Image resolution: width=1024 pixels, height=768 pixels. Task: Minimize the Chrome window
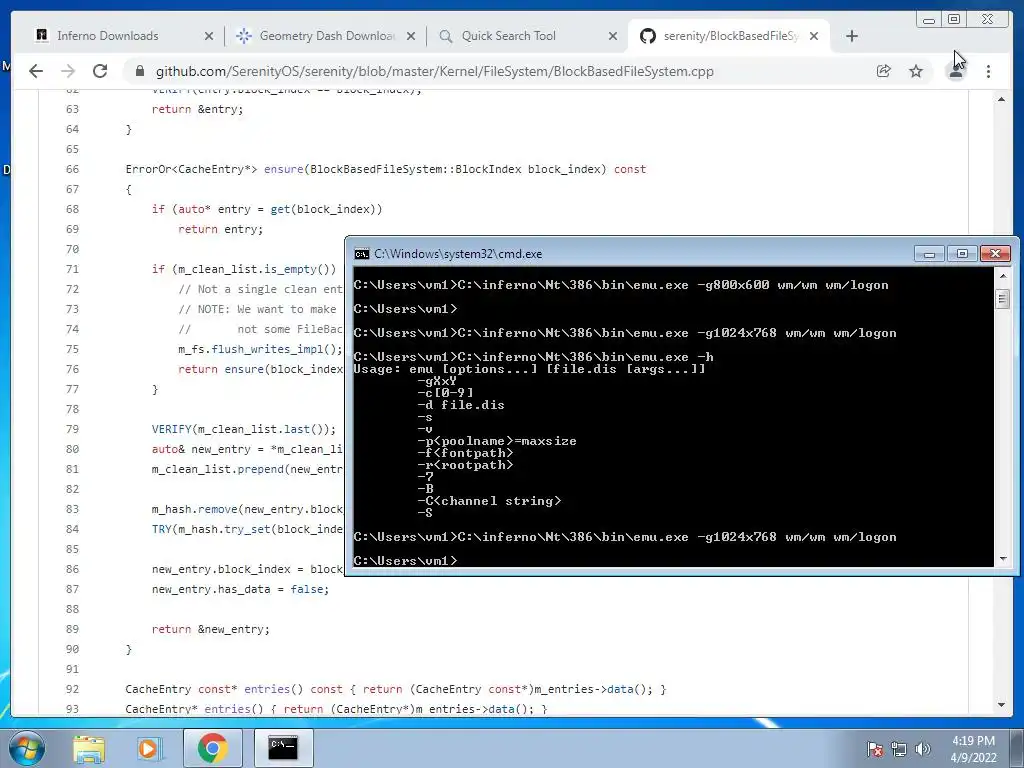[928, 20]
